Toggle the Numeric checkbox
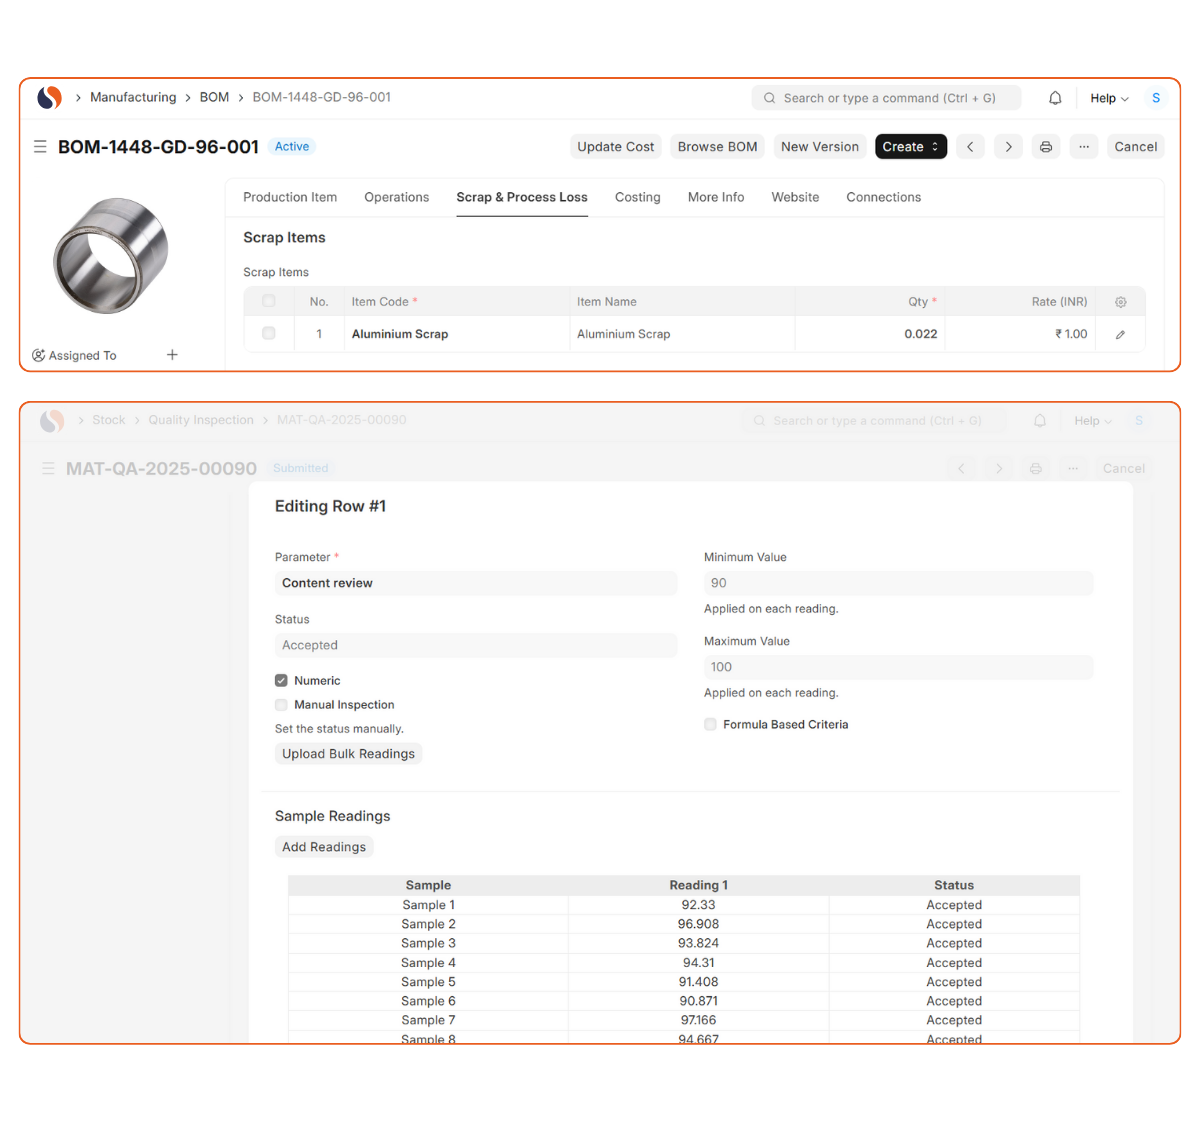The width and height of the screenshot is (1200, 1122). (x=281, y=681)
